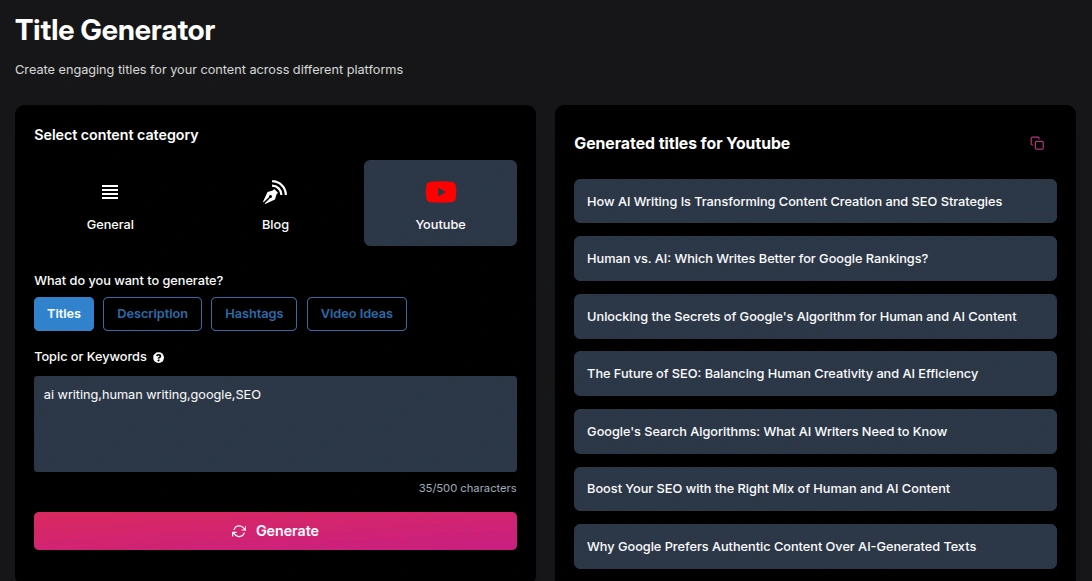
Task: Click the title about Boosting SEO with mixed content
Action: tap(815, 488)
